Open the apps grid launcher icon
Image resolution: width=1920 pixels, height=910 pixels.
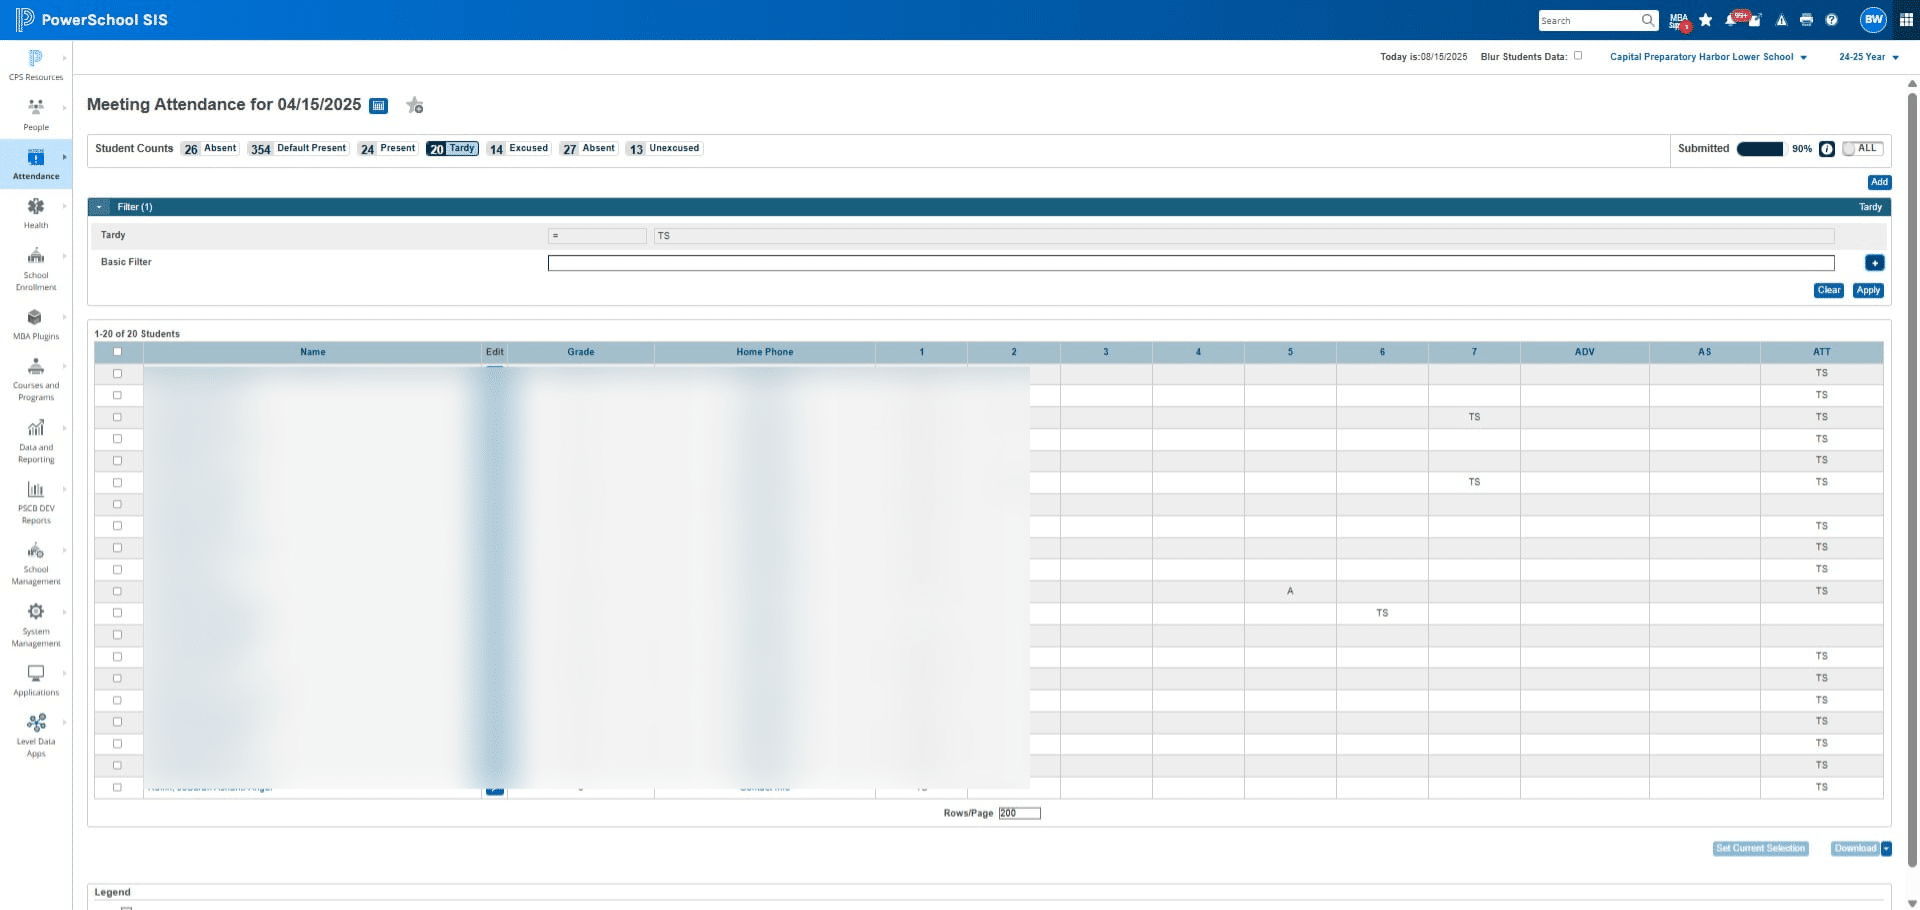tap(1906, 20)
